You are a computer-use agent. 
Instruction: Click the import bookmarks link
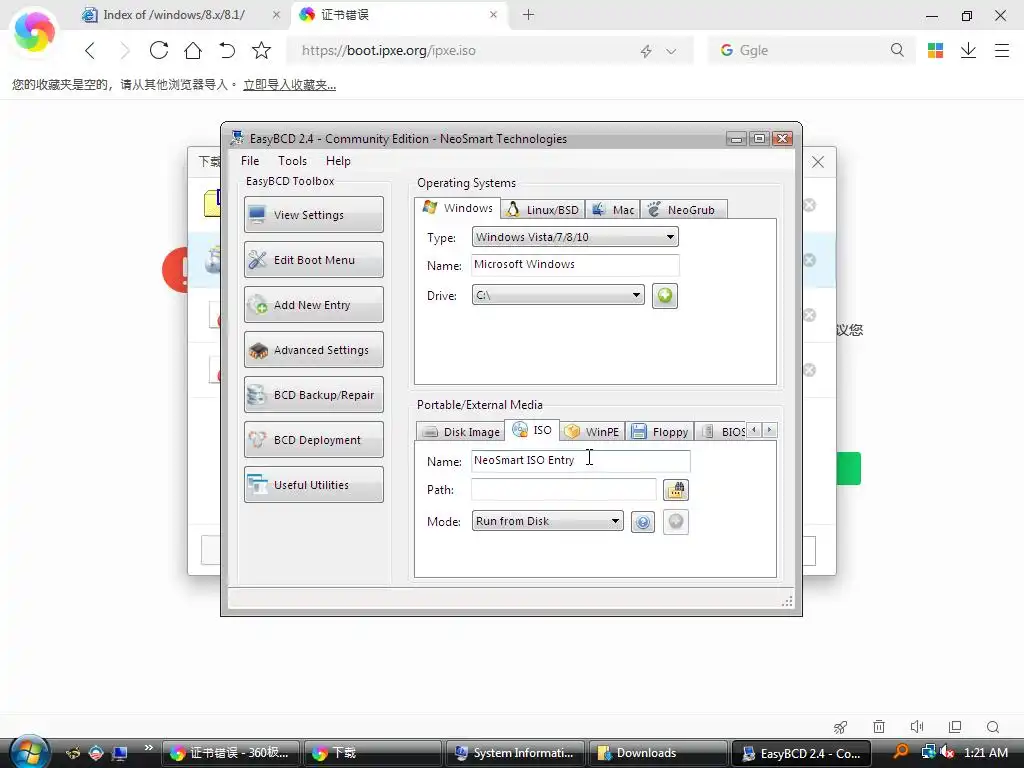289,85
